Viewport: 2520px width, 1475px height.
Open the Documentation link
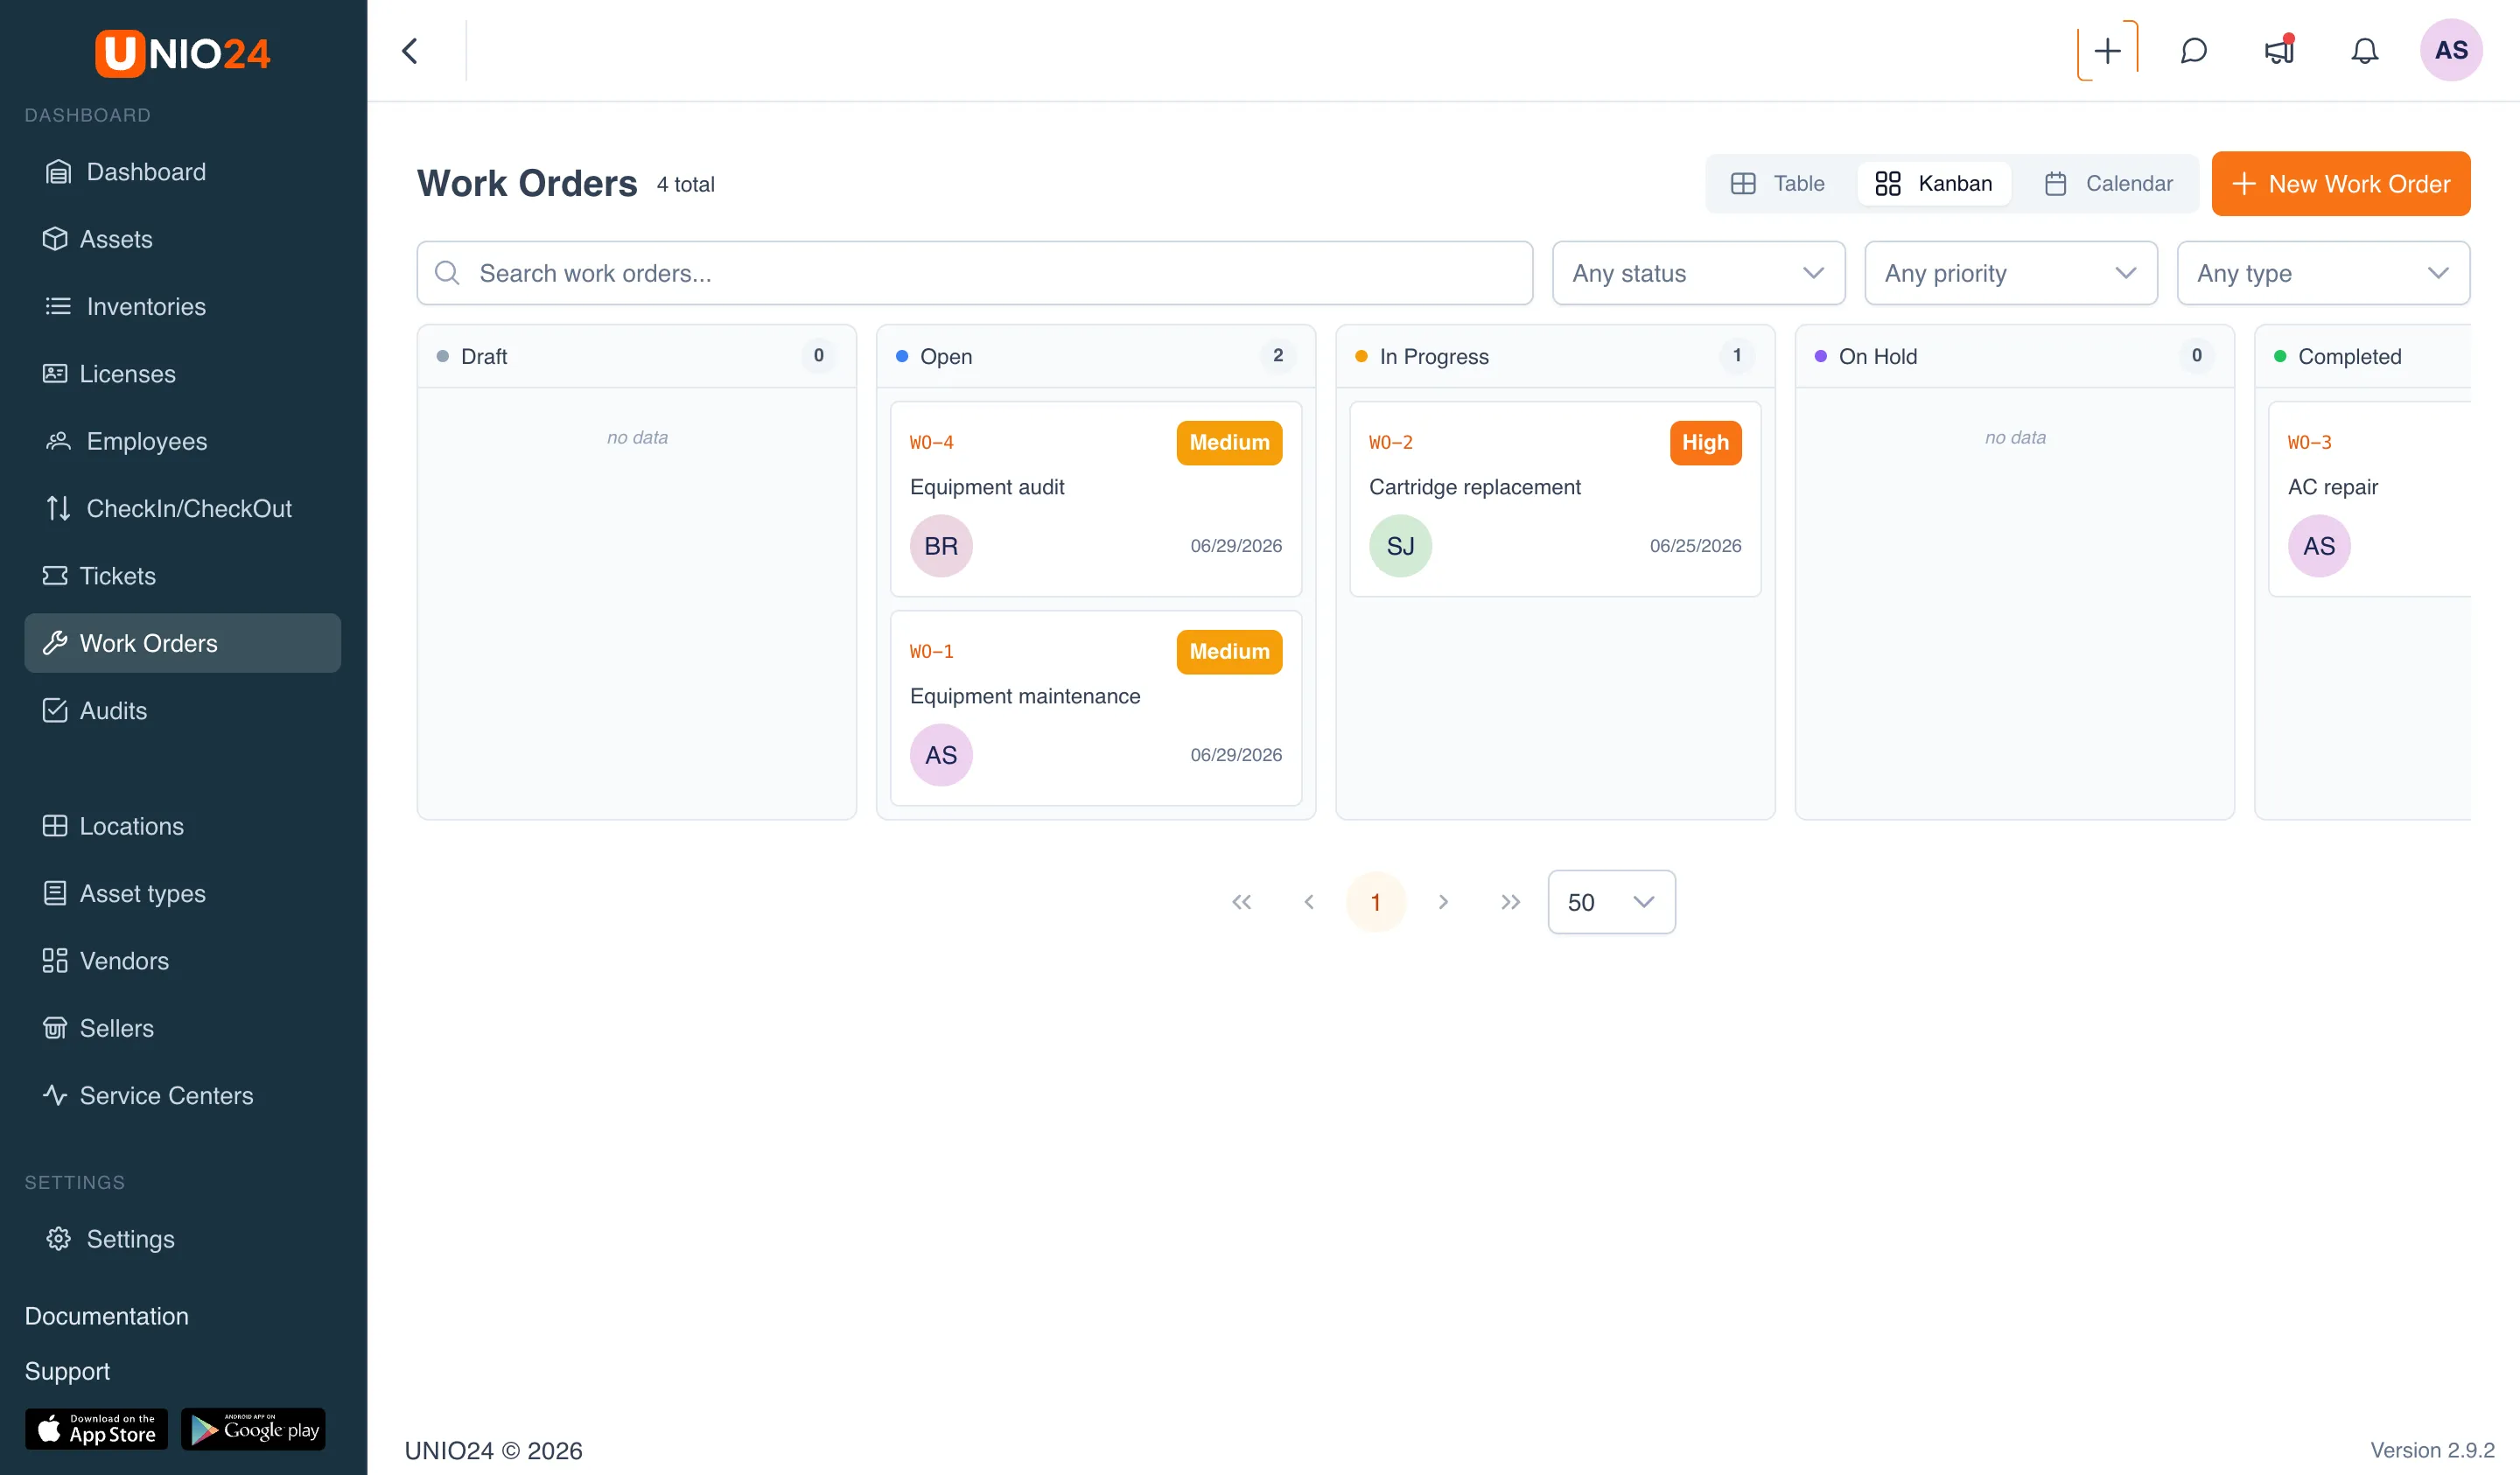(107, 1316)
